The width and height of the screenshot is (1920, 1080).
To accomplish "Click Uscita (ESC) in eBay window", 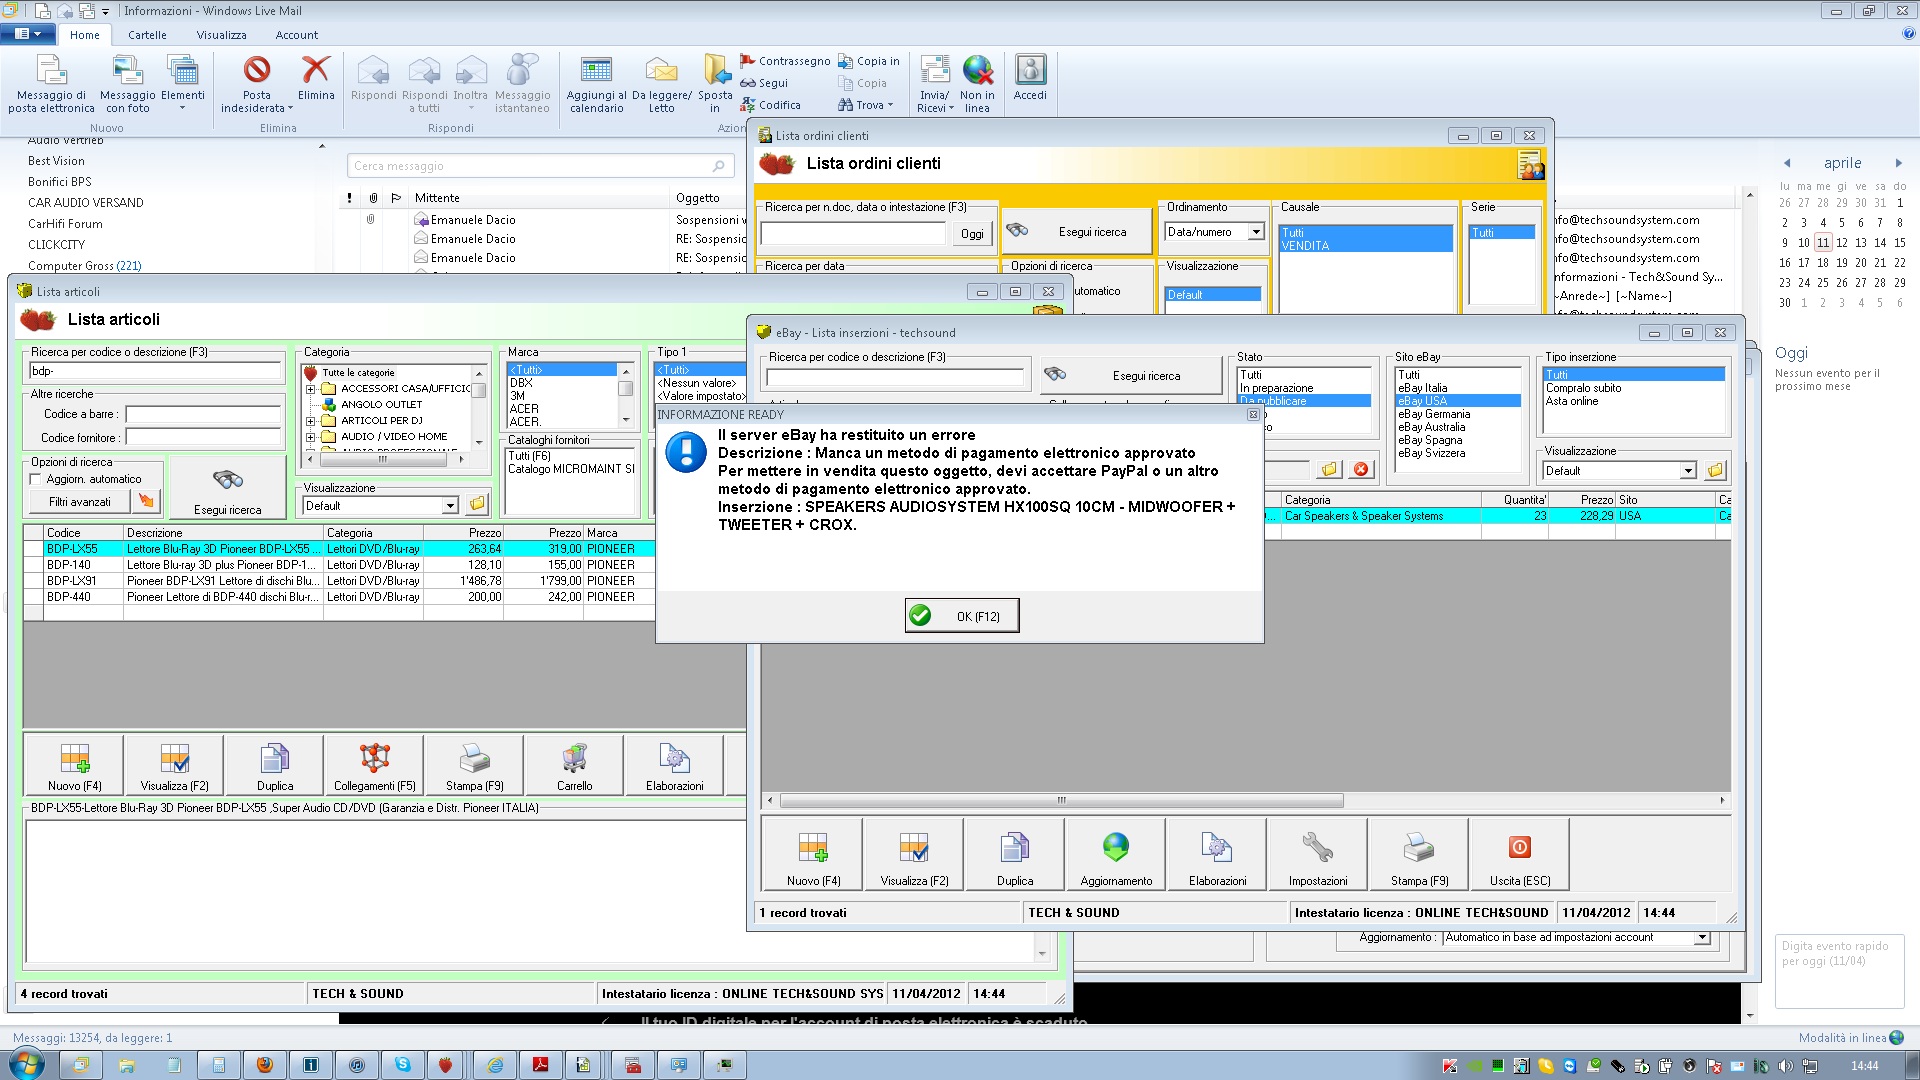I will [x=1519, y=854].
